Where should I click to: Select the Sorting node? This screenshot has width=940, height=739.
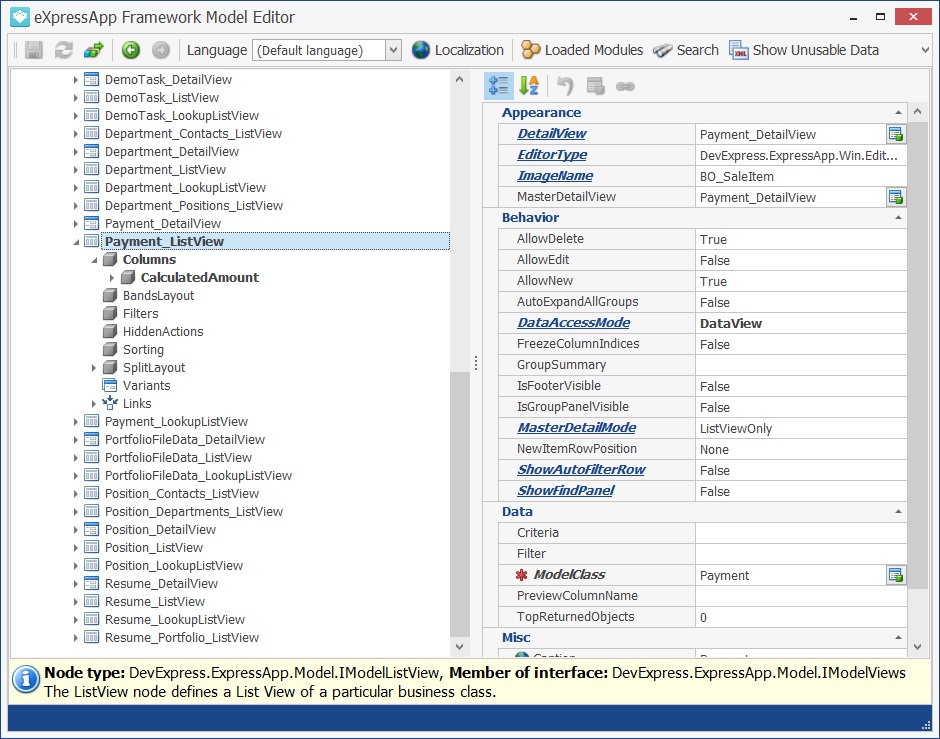[x=143, y=349]
